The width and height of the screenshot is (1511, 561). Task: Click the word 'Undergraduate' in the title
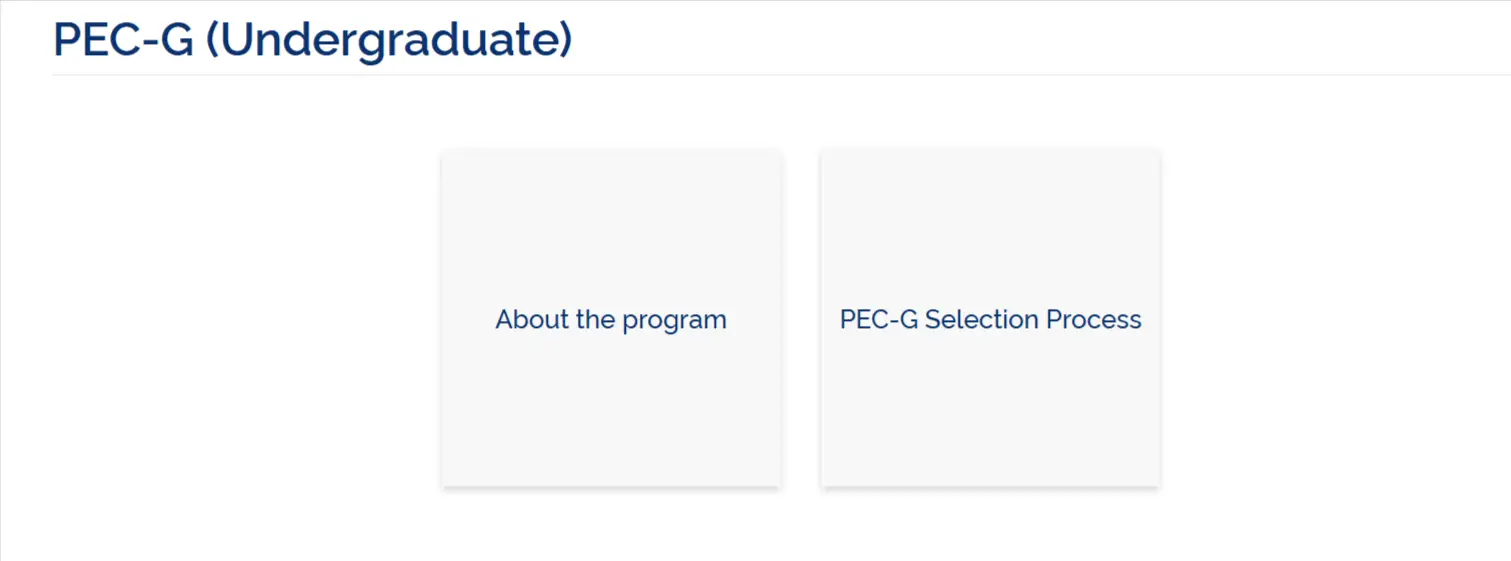point(390,41)
